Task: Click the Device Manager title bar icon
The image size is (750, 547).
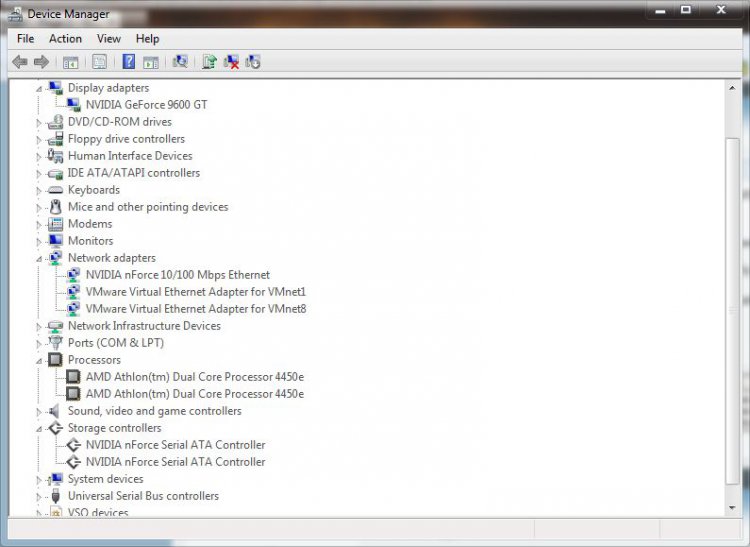Action: coord(15,15)
